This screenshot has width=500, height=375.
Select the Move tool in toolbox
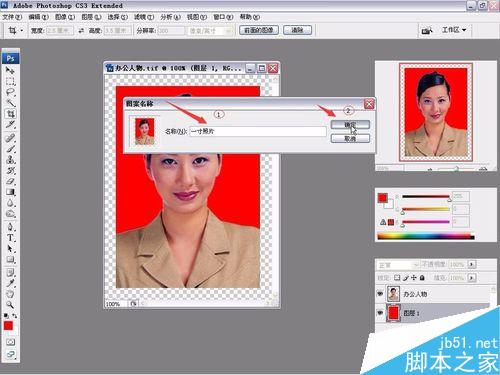10,71
